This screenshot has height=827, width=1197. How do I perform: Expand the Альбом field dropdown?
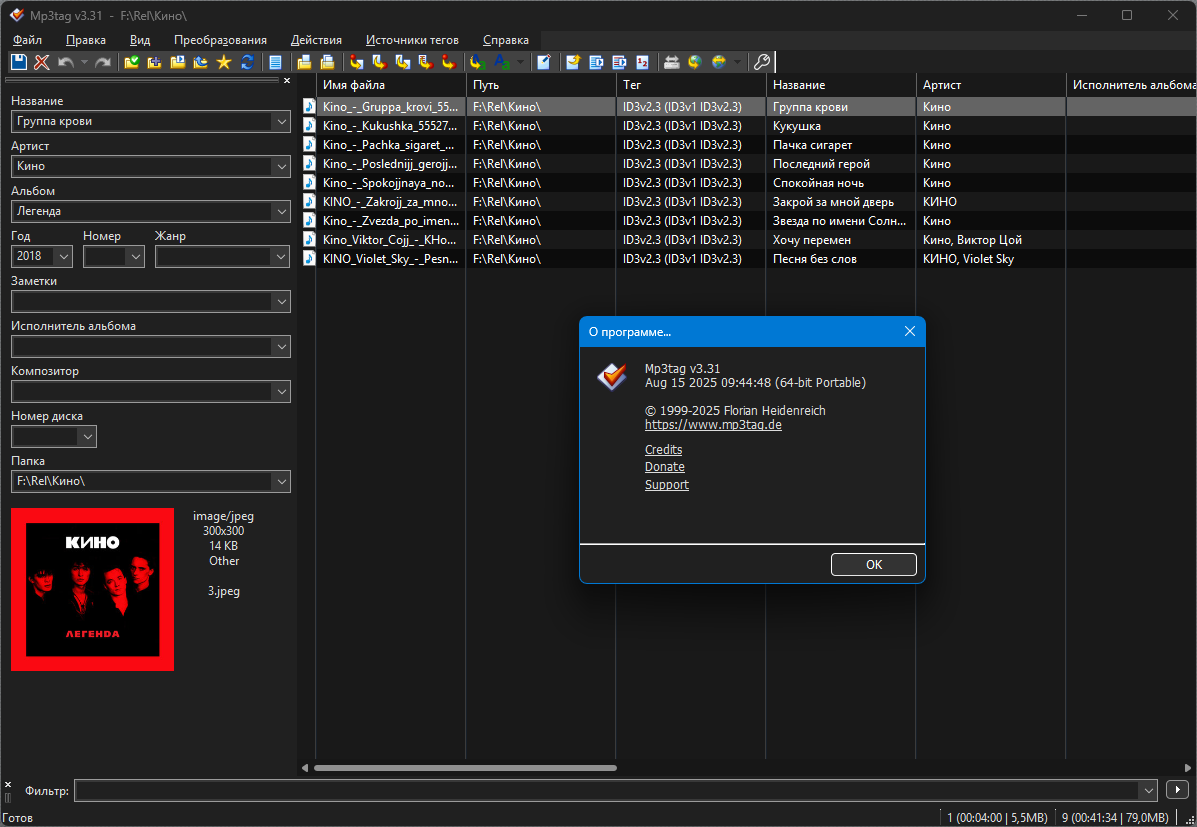[282, 212]
